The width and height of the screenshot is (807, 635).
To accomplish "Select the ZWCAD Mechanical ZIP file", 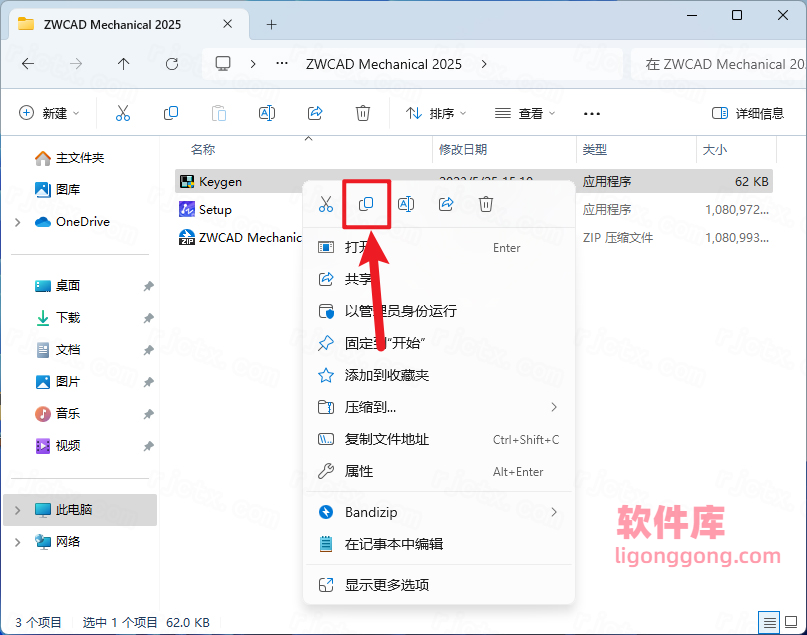I will point(240,237).
